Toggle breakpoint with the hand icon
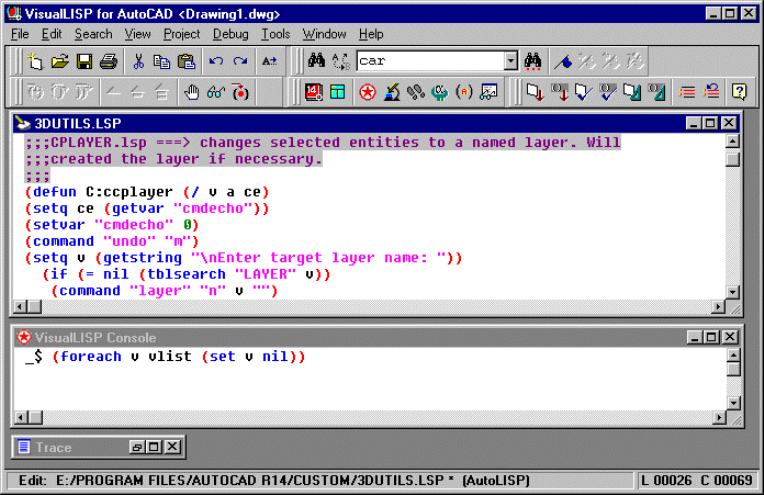The width and height of the screenshot is (764, 495). click(191, 92)
